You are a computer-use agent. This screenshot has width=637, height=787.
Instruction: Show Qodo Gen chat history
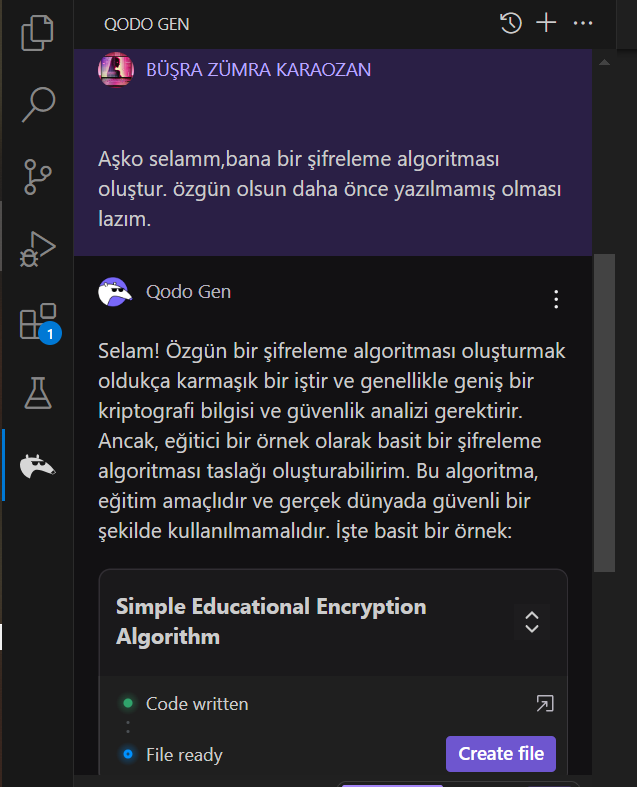pos(511,23)
